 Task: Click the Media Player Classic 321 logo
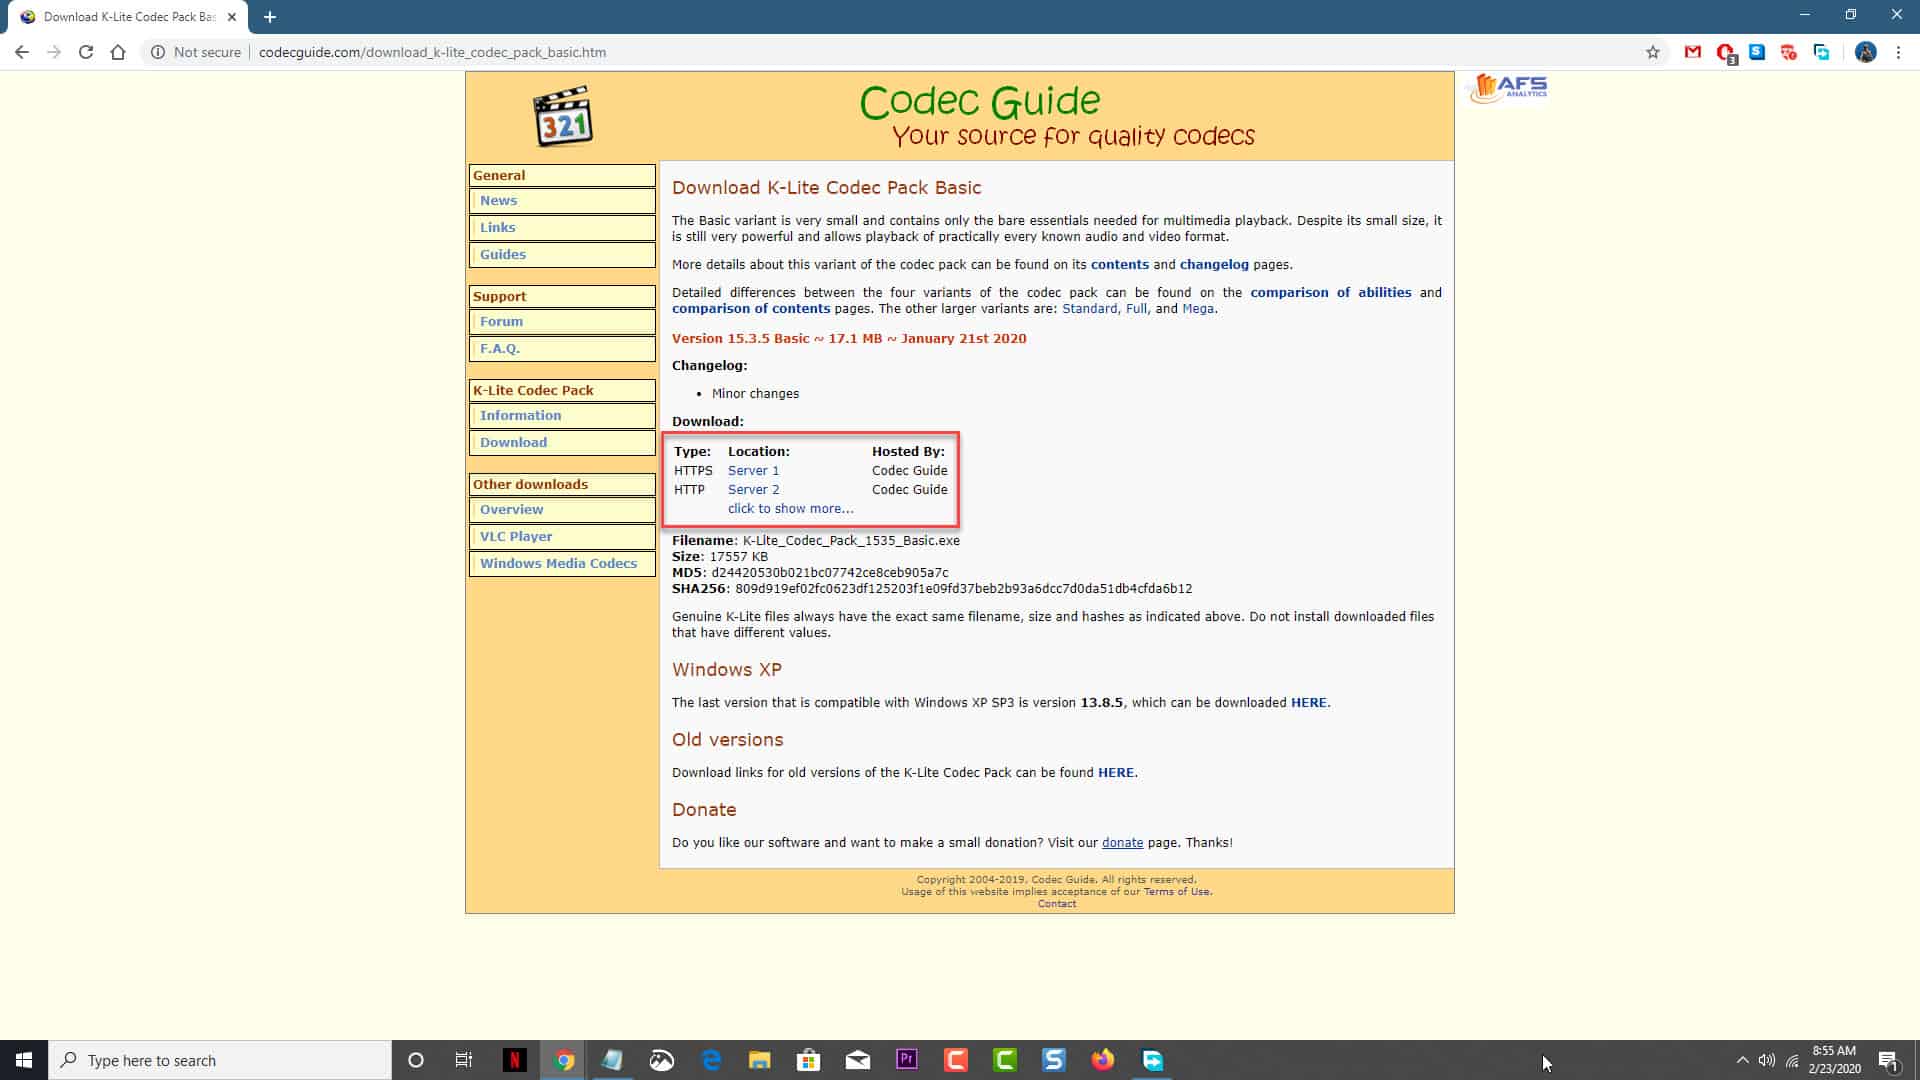(563, 116)
